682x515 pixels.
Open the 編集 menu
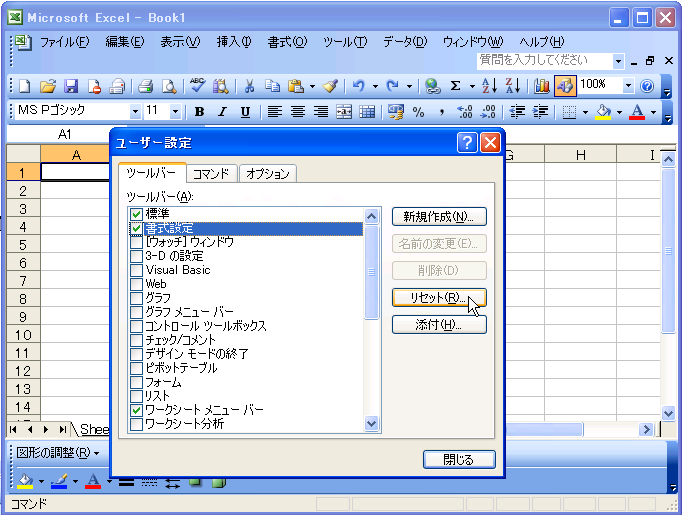pos(124,42)
